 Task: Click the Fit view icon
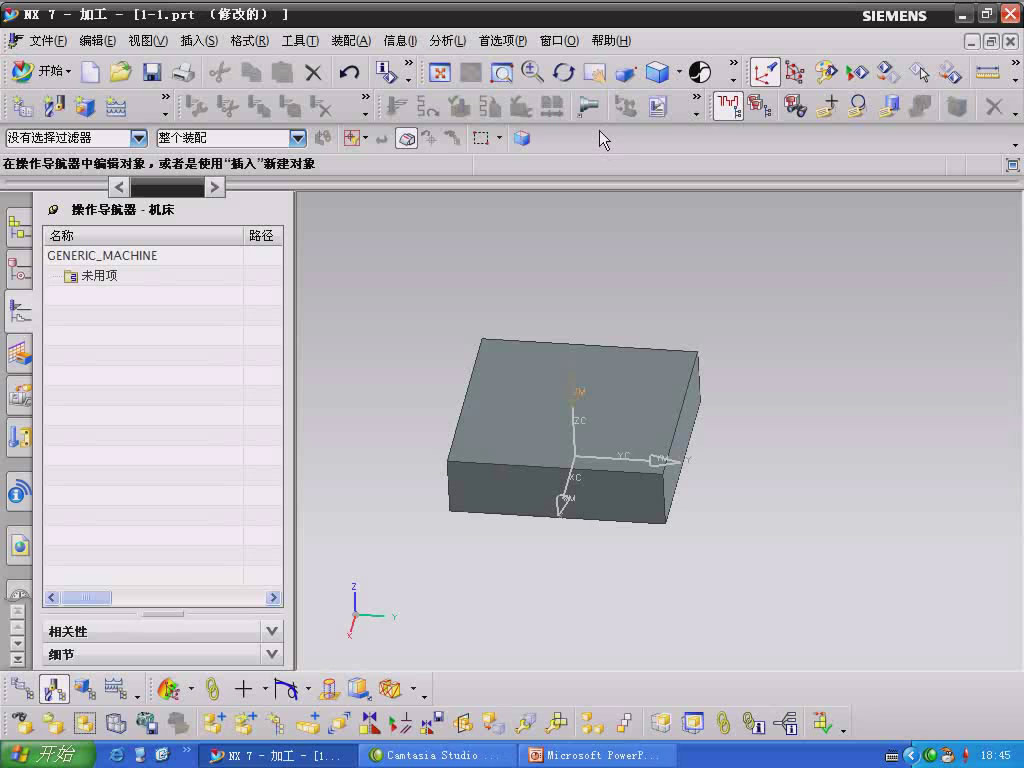[440, 72]
